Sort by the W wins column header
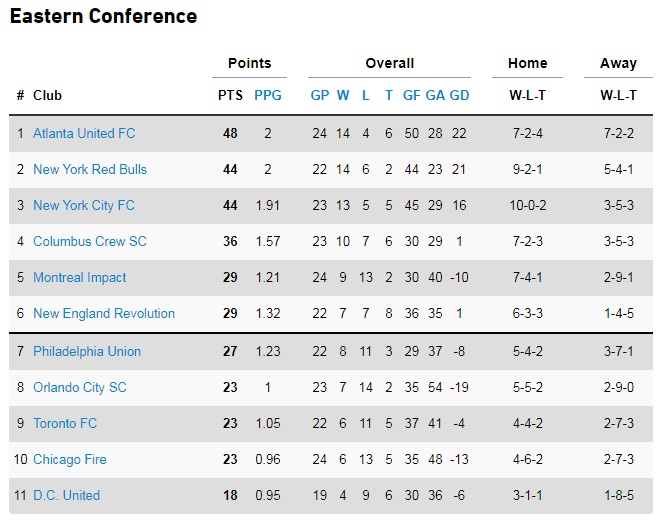The image size is (661, 520). coord(343,95)
